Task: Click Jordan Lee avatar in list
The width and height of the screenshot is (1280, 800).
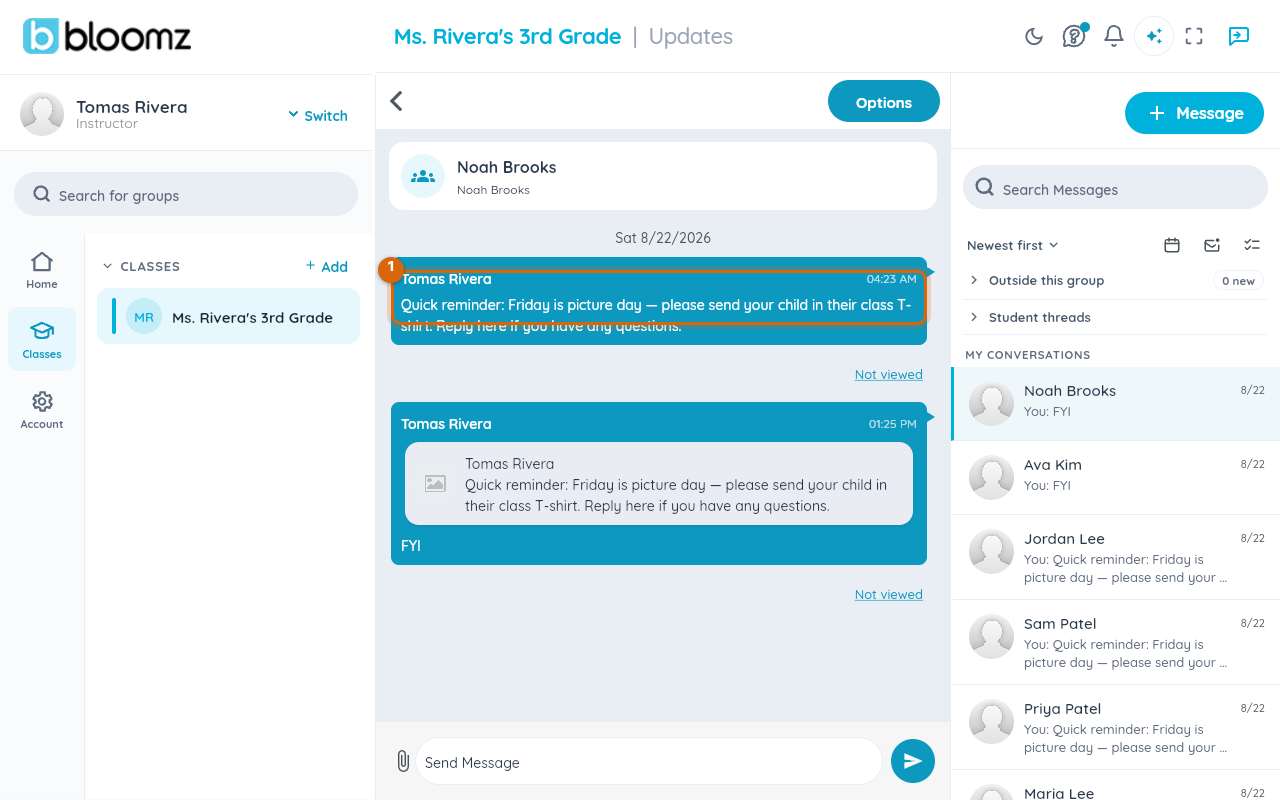Action: tap(992, 551)
